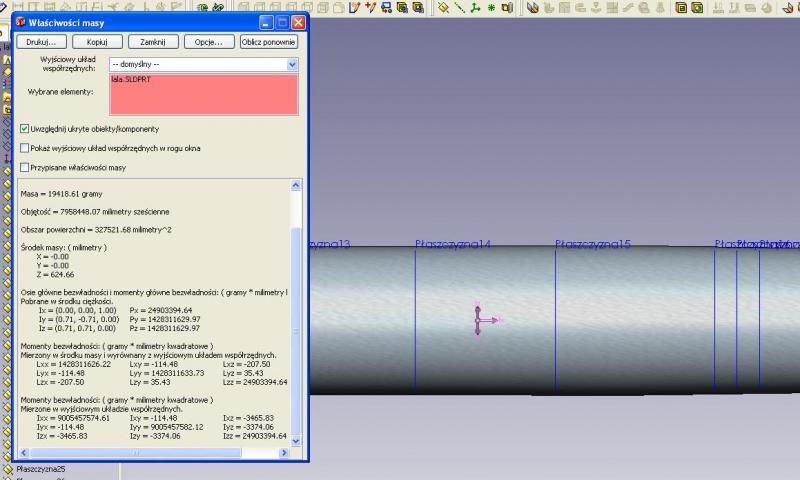Screen dimensions: 800x480
Task: Select lala.SLDPRT in the Wybrane elementy box
Action: [131, 80]
